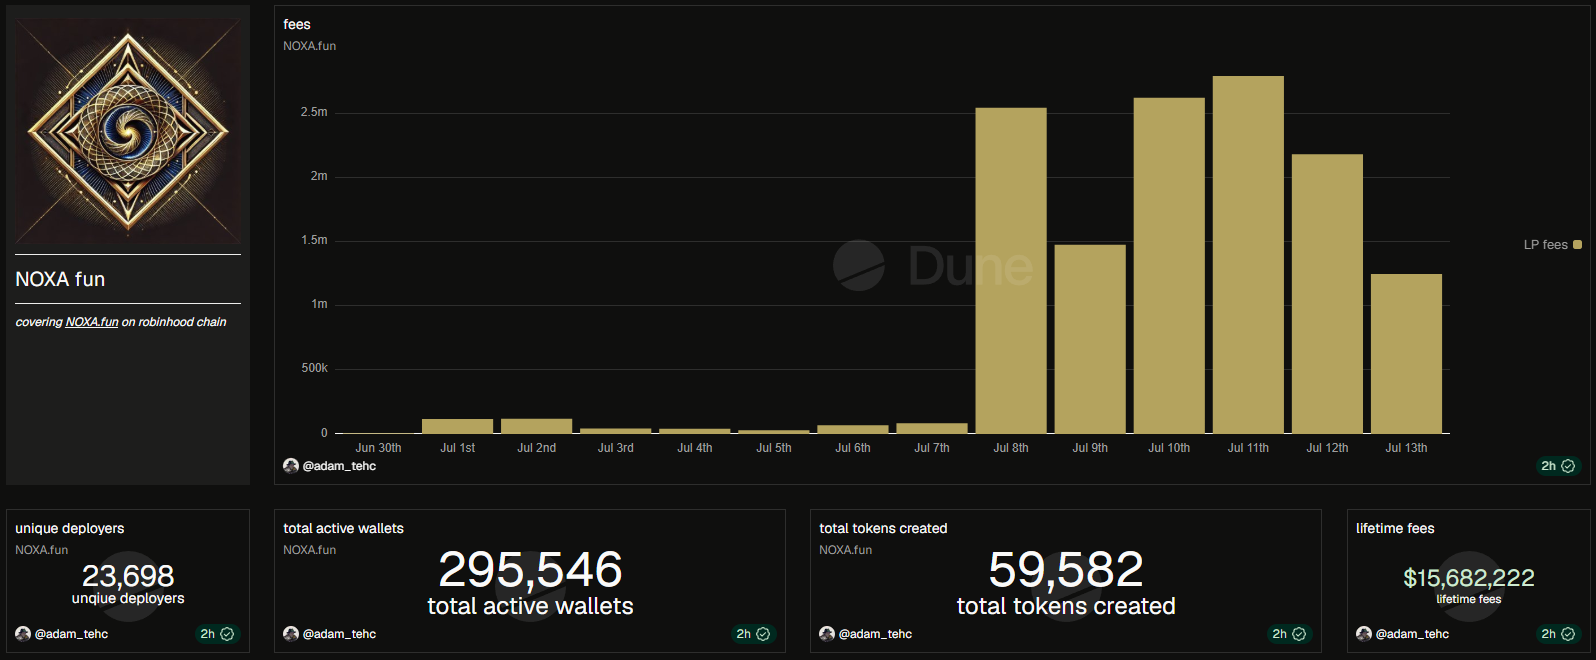Click the NOXA.fun link in description
Image resolution: width=1596 pixels, height=660 pixels.
(92, 322)
